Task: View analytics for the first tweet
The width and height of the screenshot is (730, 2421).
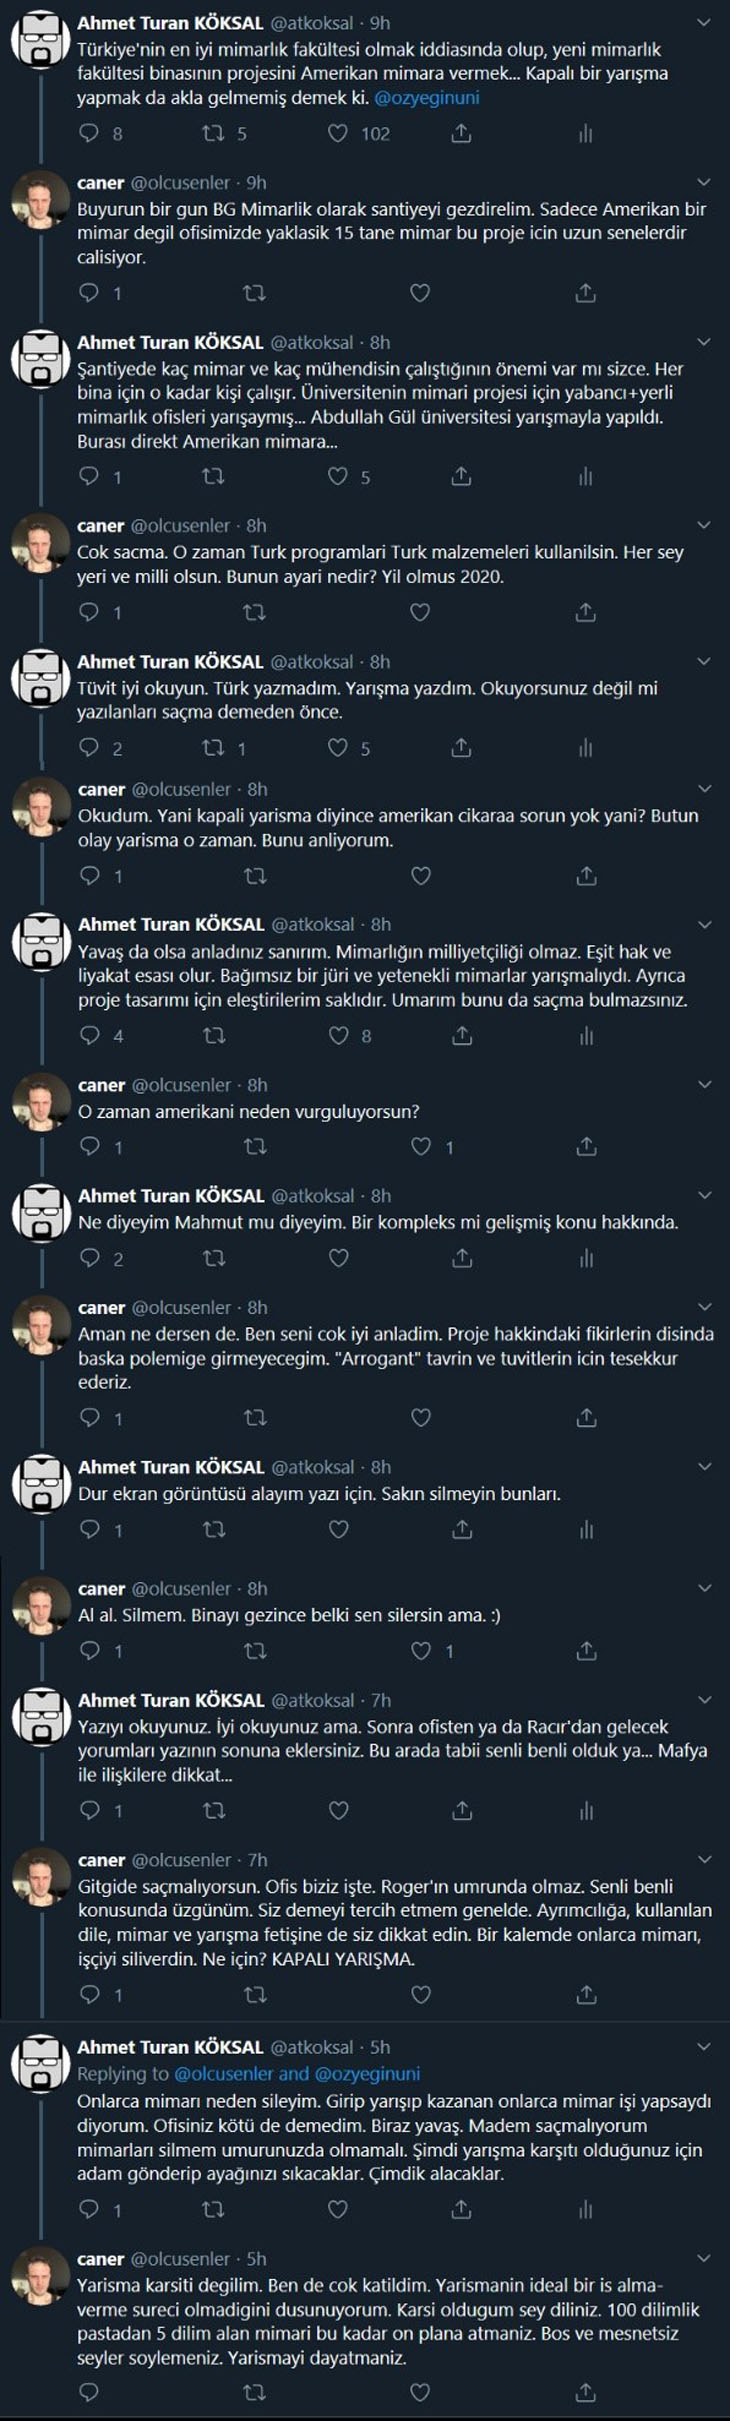Action: [585, 133]
